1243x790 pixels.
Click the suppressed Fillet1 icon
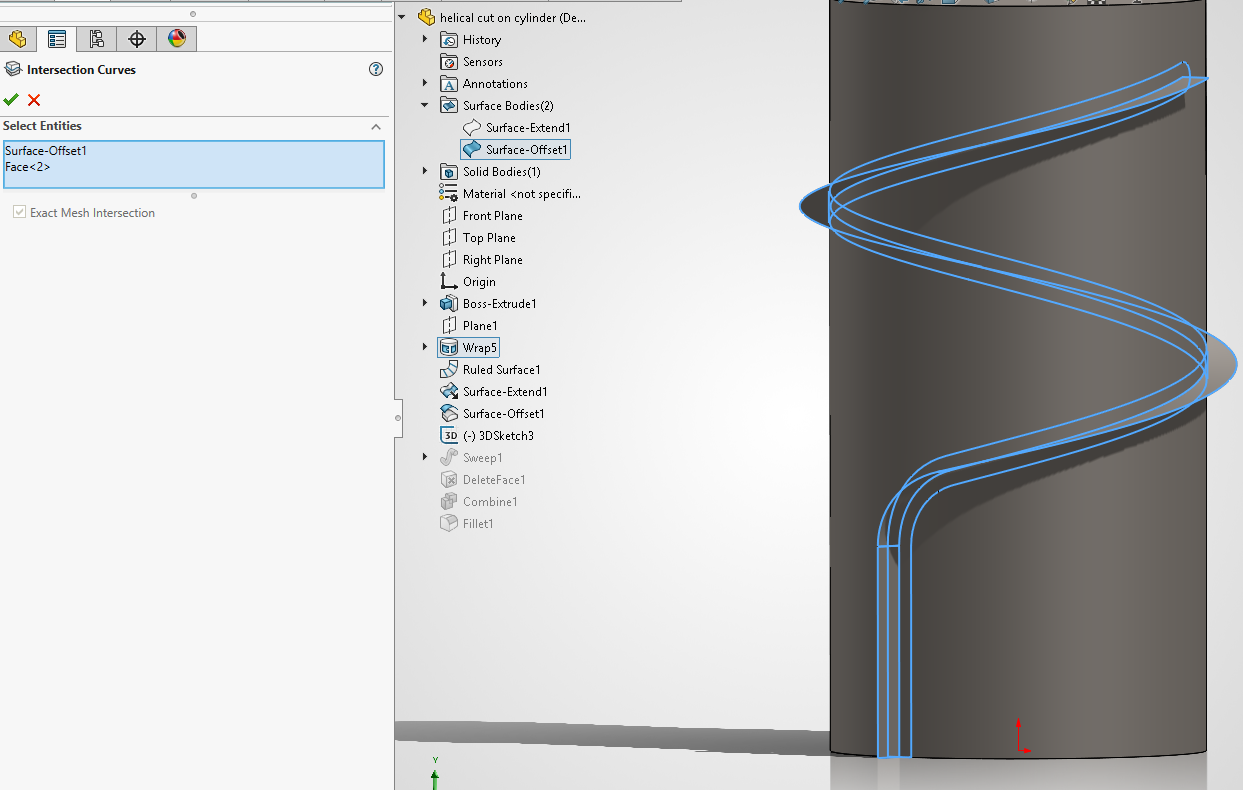coord(449,524)
